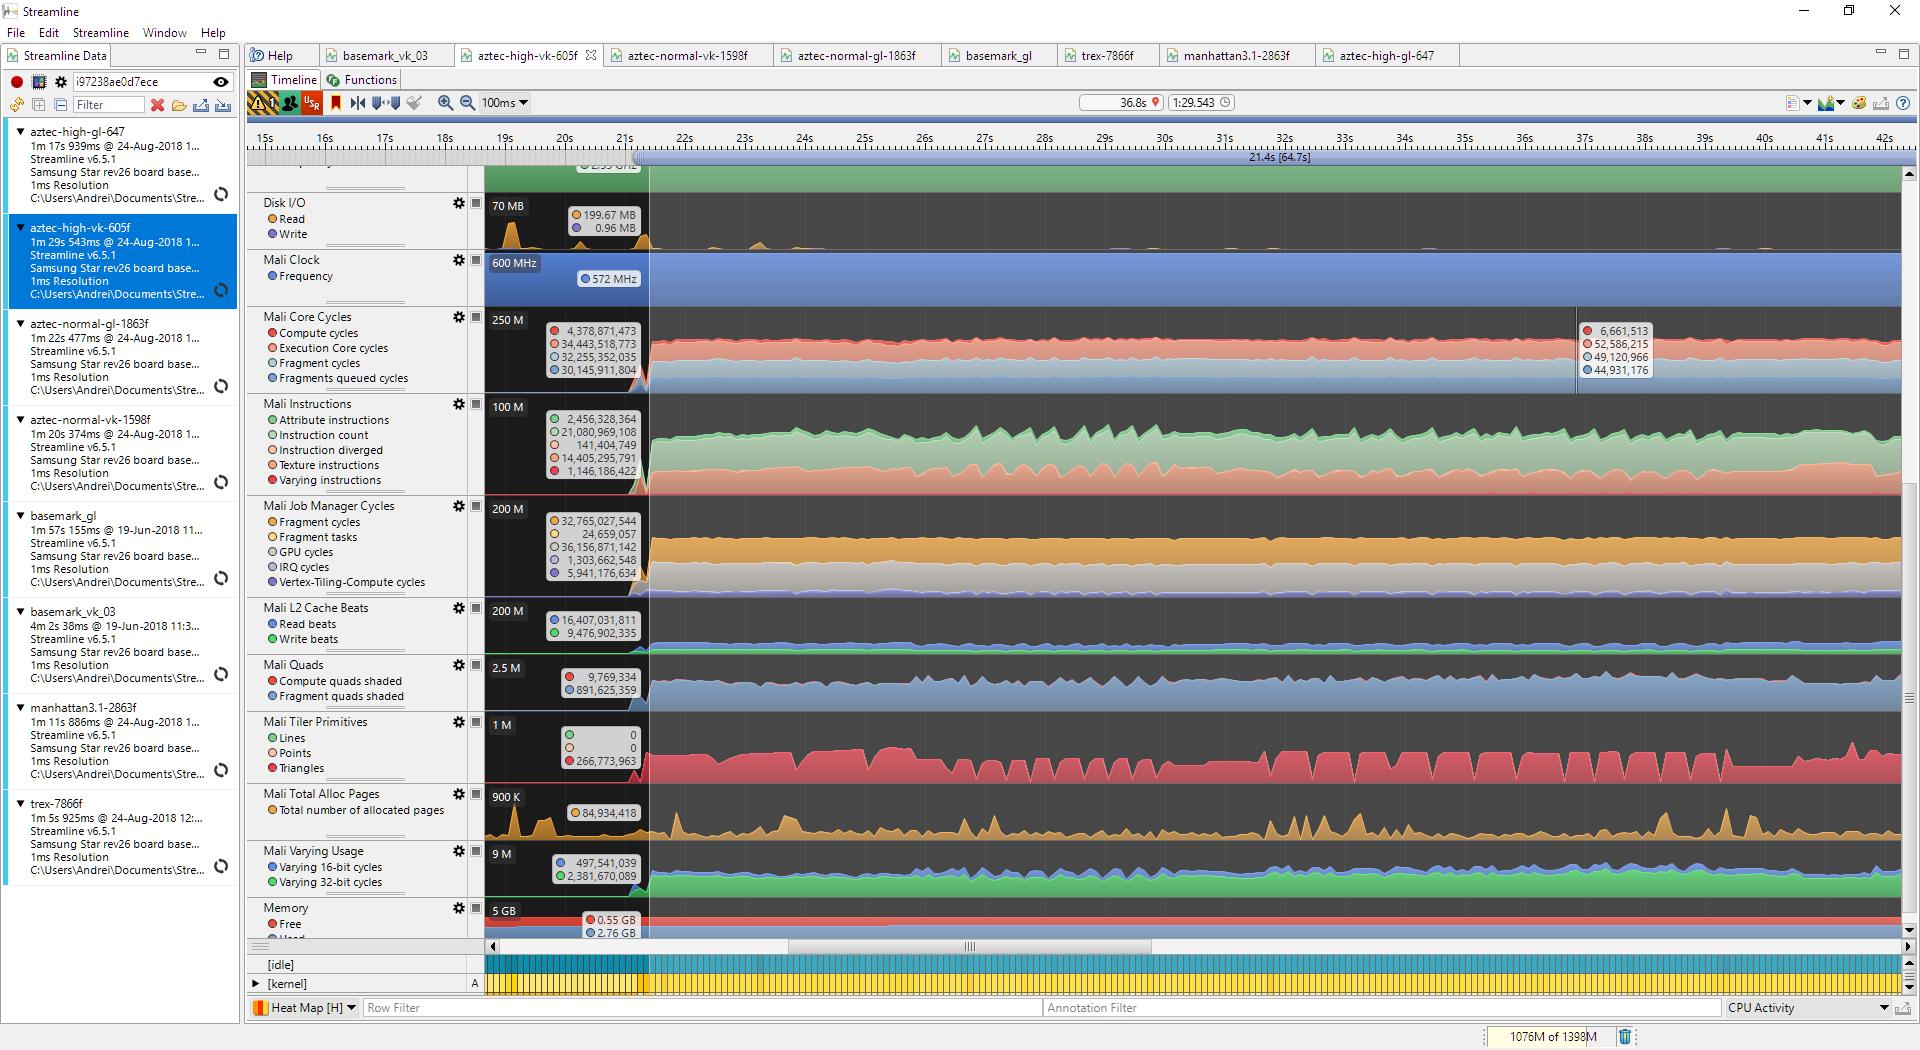Zoom out on the timeline
This screenshot has width=1920, height=1050.
coord(467,103)
